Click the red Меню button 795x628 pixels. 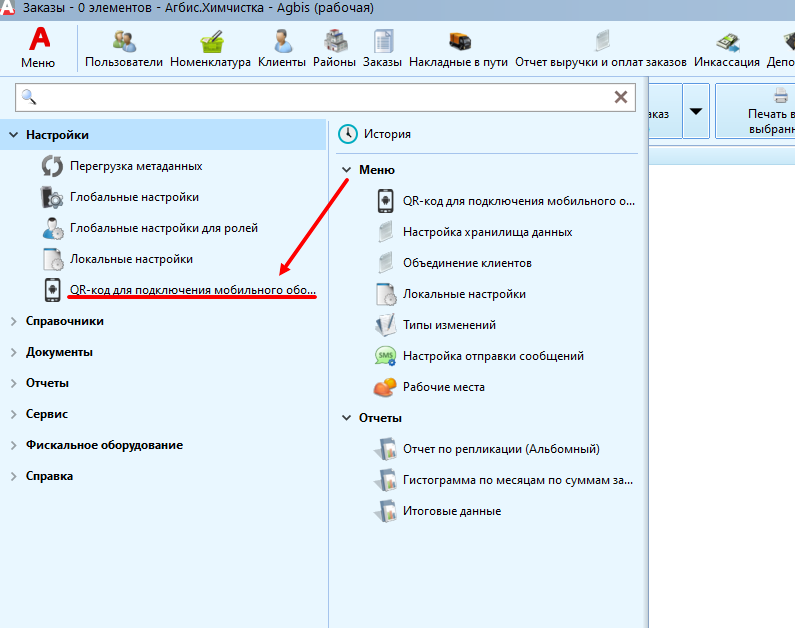point(38,47)
